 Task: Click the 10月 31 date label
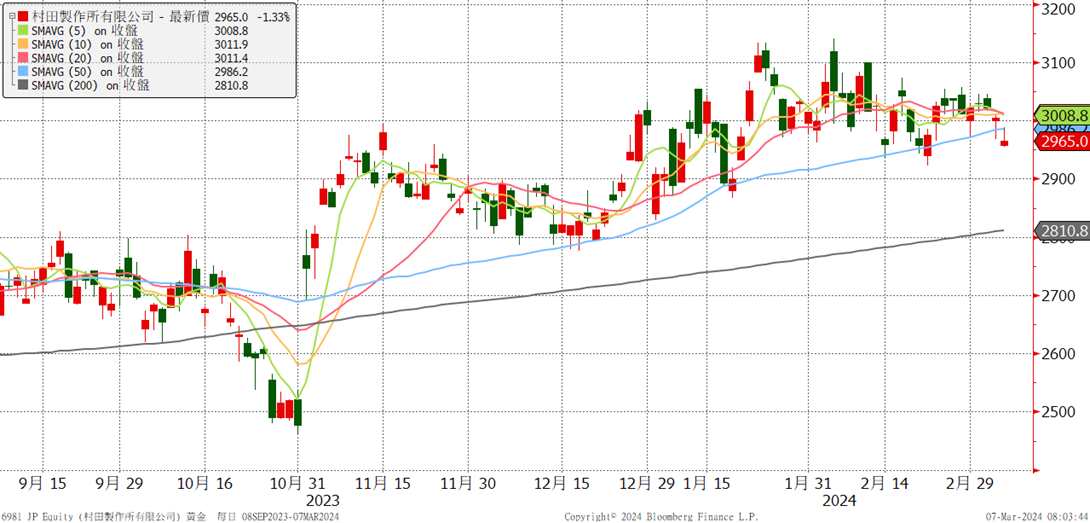click(298, 484)
